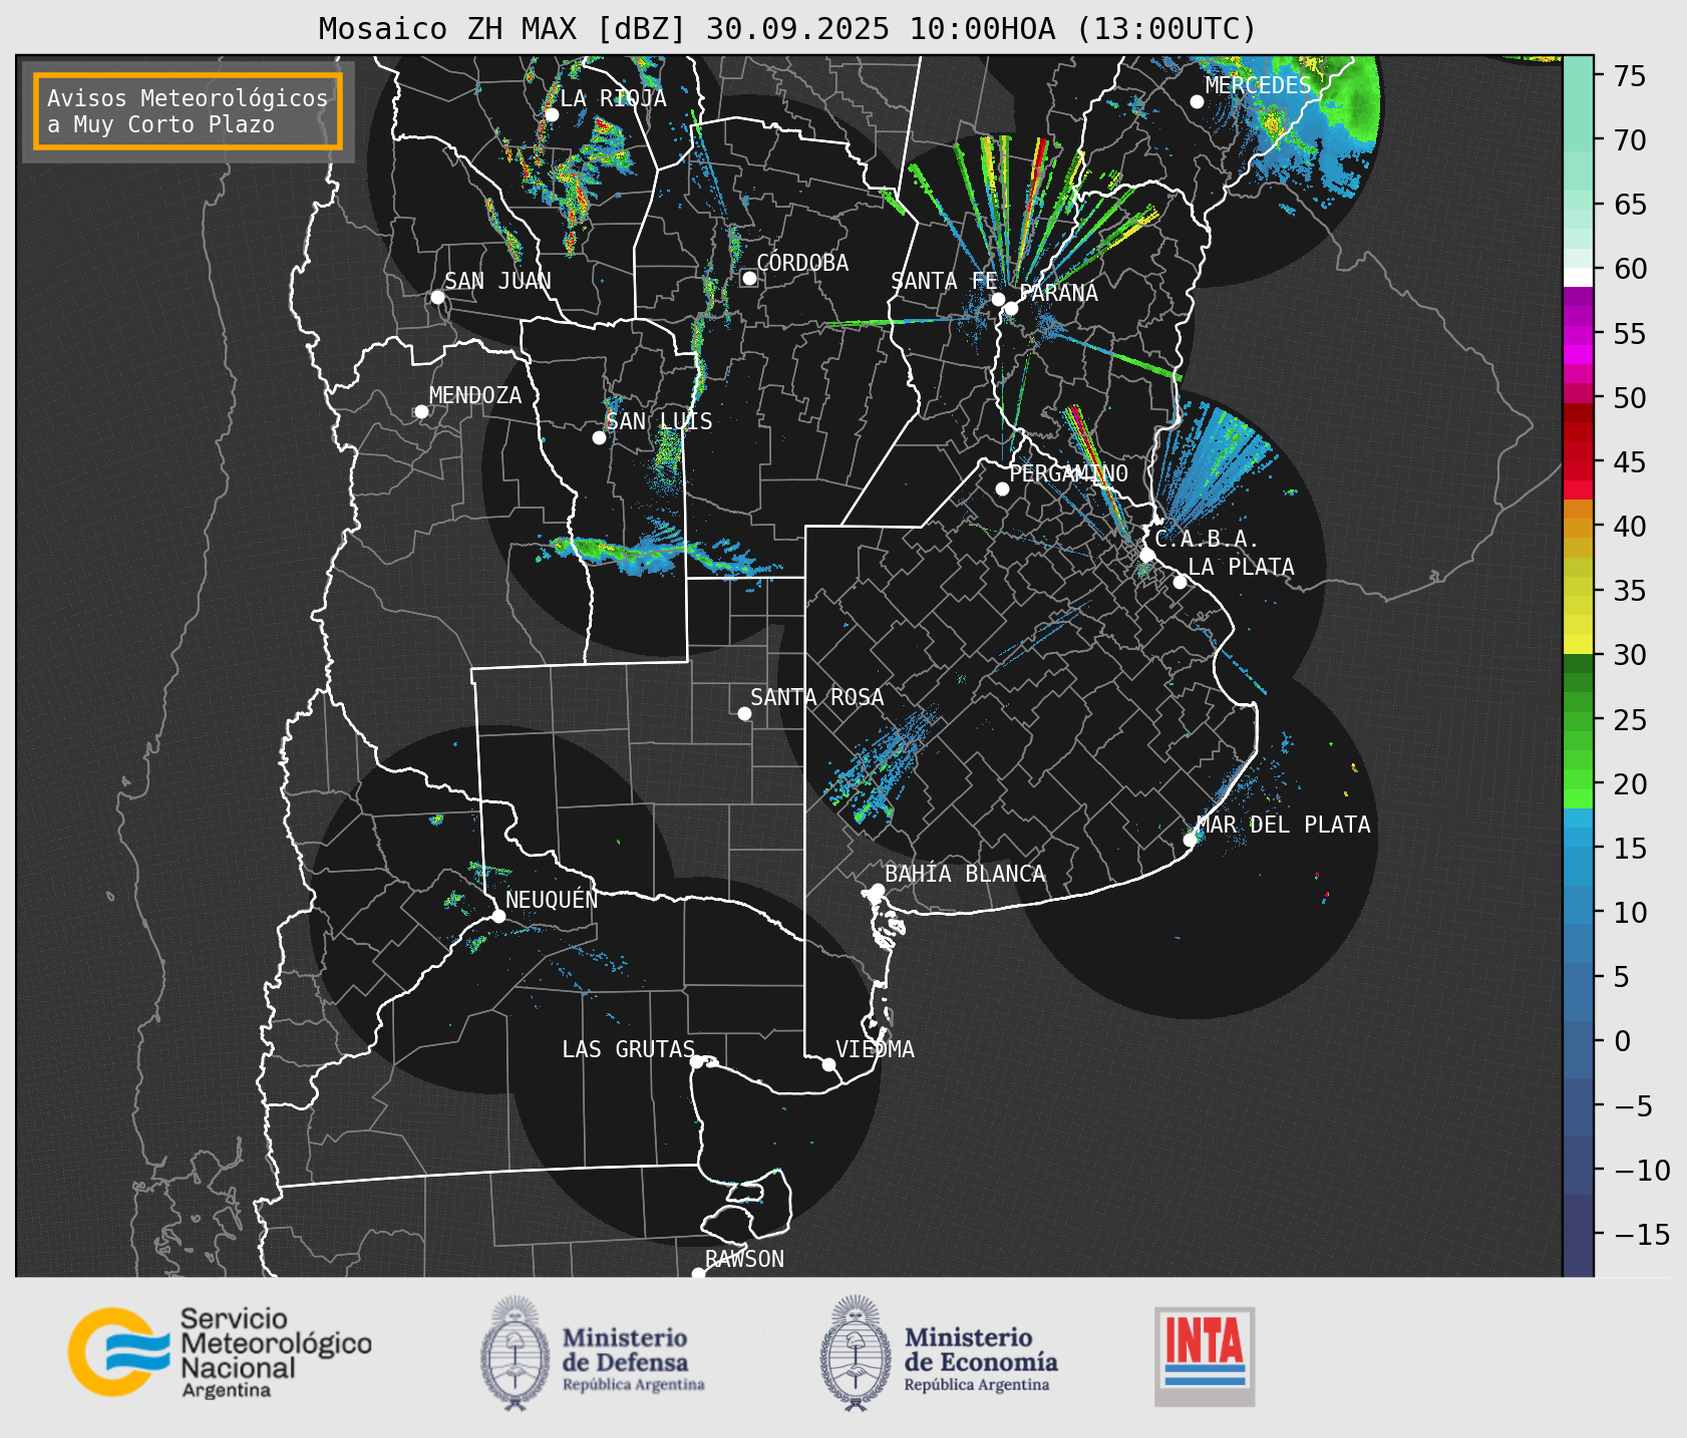The height and width of the screenshot is (1438, 1687).
Task: Click the Mendoza city marker dot
Action: 421,412
